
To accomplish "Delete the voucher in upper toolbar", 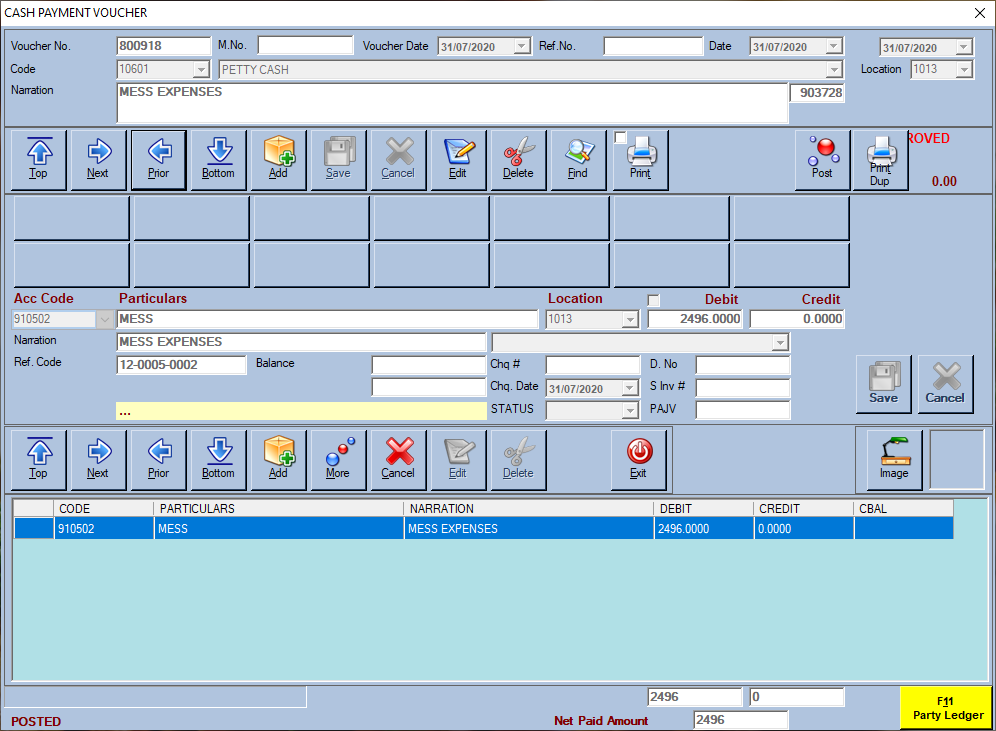I will (x=518, y=160).
